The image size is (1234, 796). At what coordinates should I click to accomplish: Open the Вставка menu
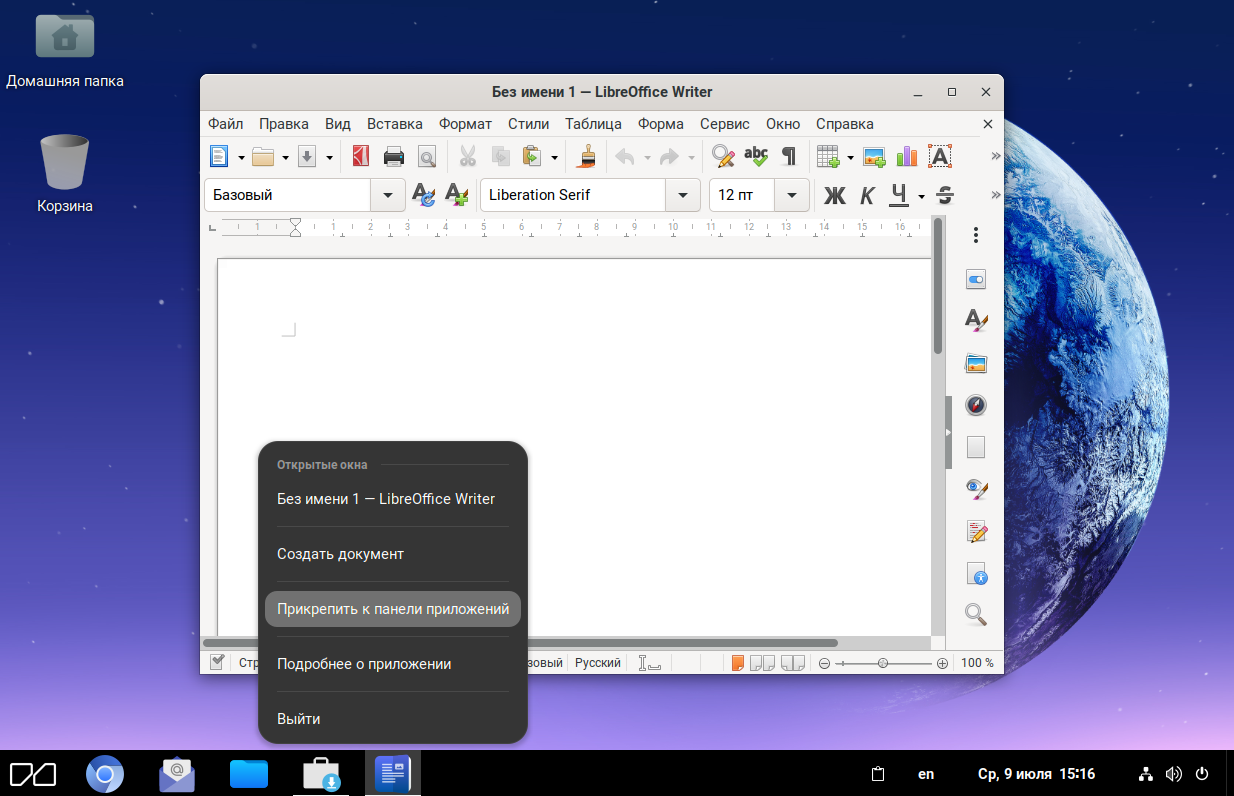pos(394,124)
